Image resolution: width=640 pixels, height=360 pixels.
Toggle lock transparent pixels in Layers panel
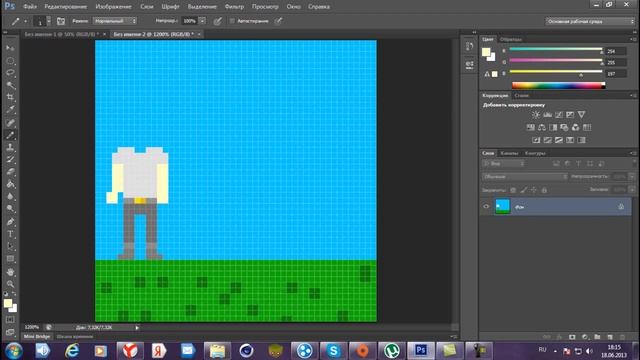(x=513, y=190)
